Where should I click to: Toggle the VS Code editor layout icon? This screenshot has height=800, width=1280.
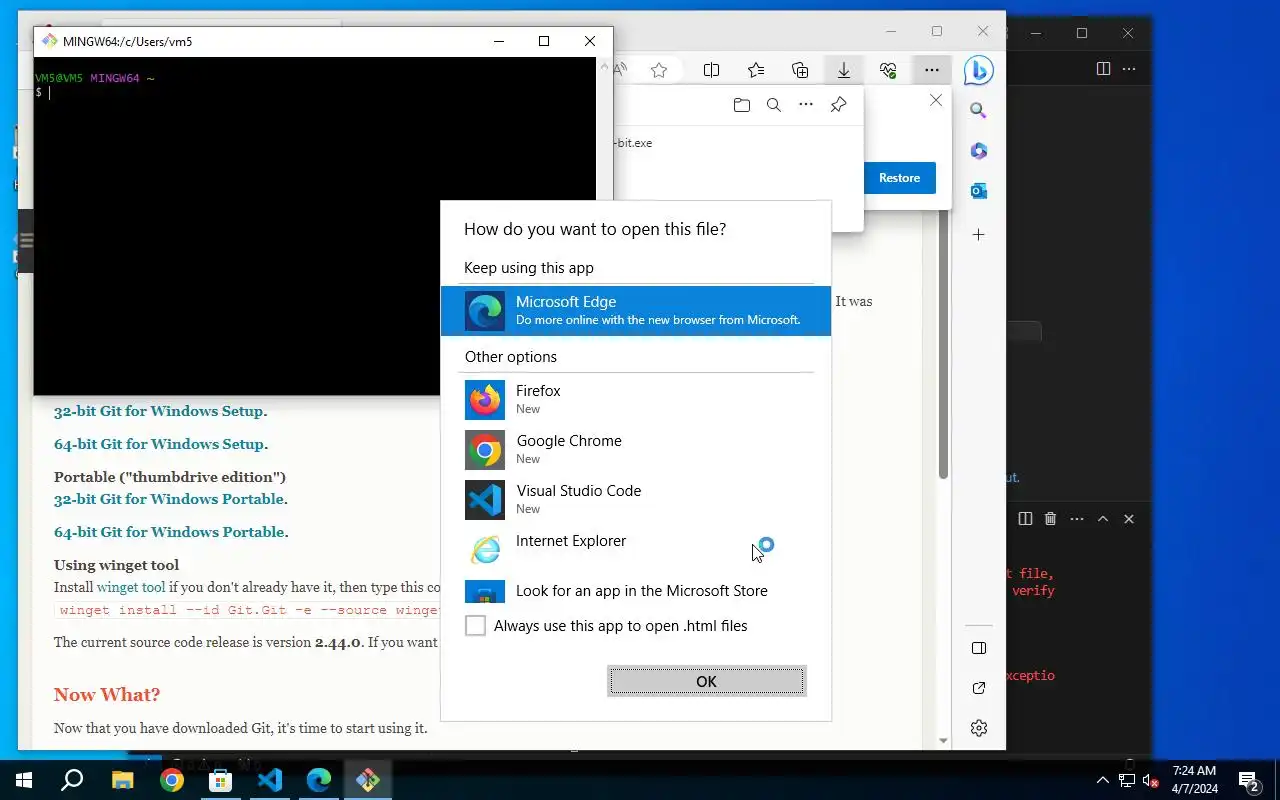pos(1103,69)
